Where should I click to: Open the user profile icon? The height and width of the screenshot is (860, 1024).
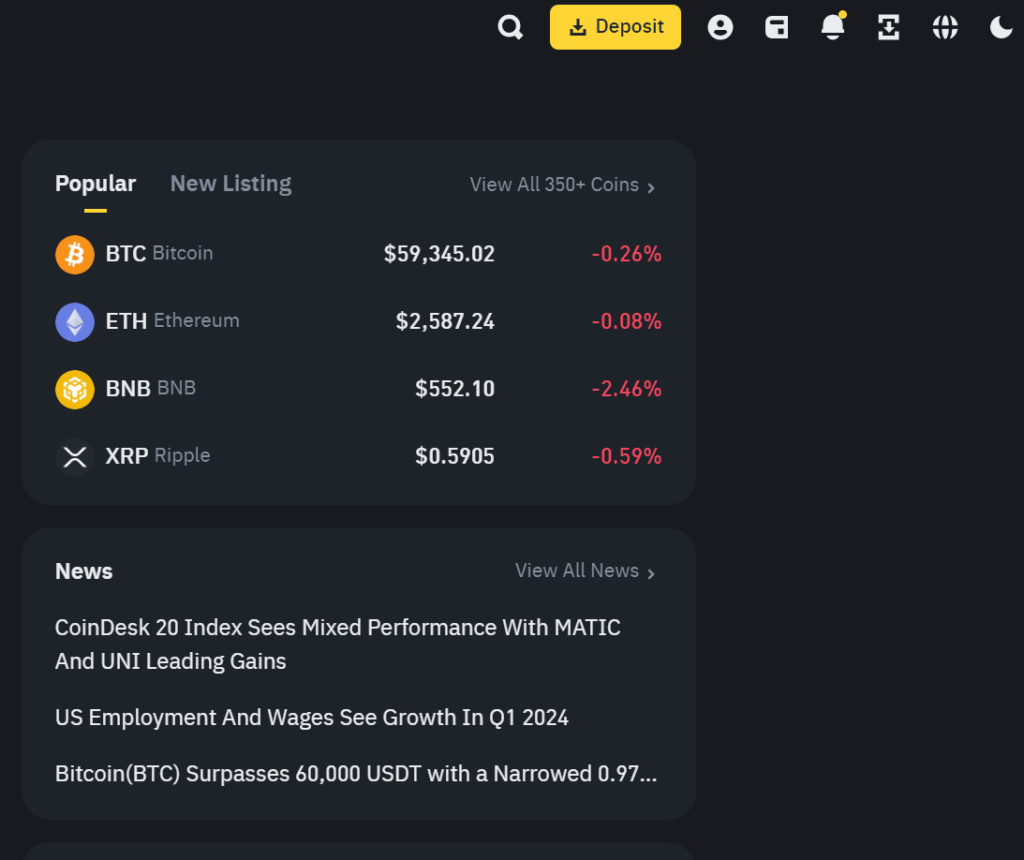click(x=720, y=28)
